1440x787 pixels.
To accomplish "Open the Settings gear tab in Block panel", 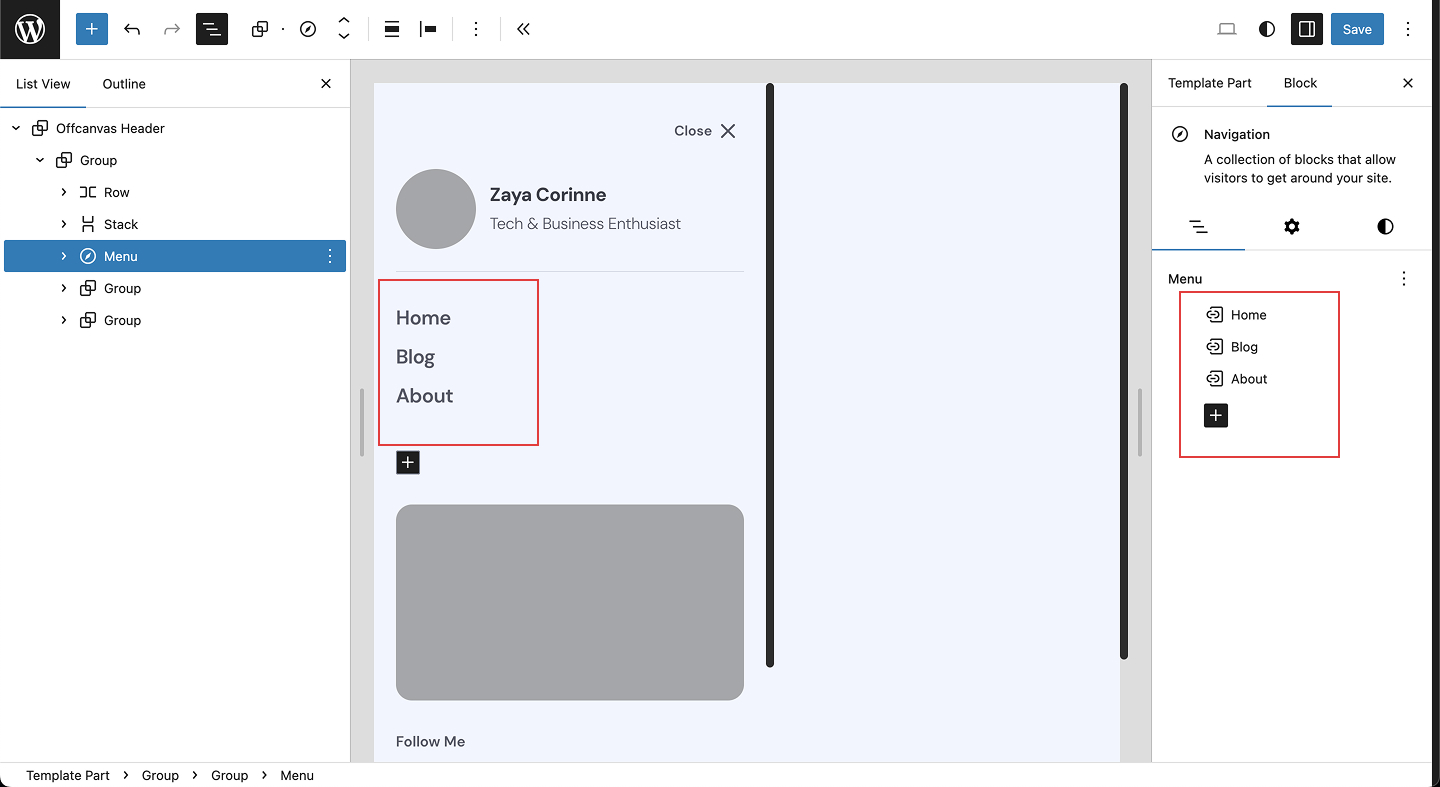I will [x=1291, y=227].
